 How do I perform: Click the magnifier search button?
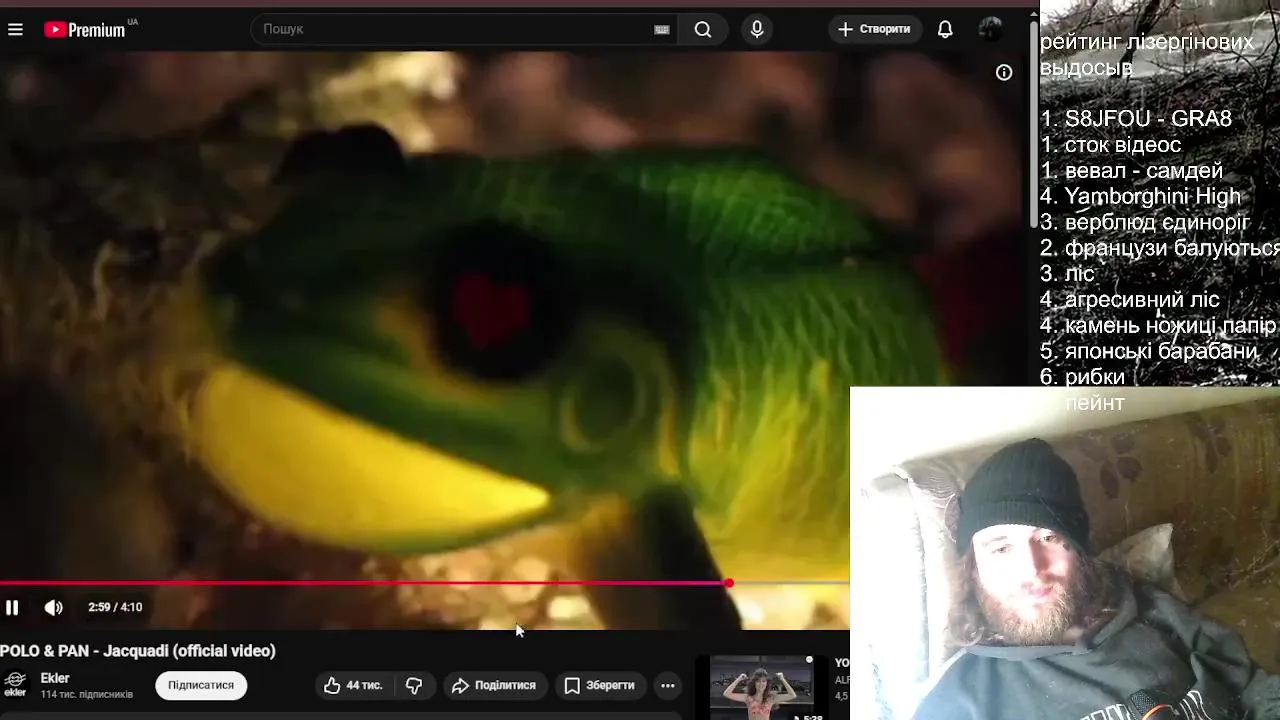(703, 29)
